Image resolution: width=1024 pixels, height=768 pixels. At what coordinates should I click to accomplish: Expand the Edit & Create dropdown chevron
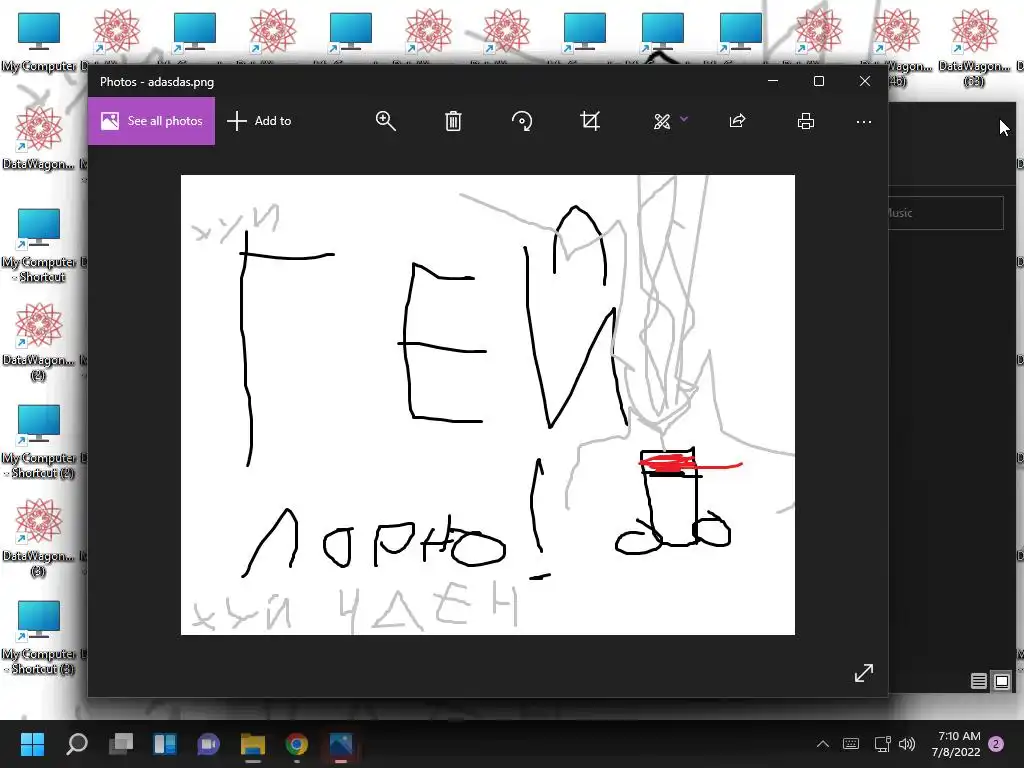click(x=684, y=119)
